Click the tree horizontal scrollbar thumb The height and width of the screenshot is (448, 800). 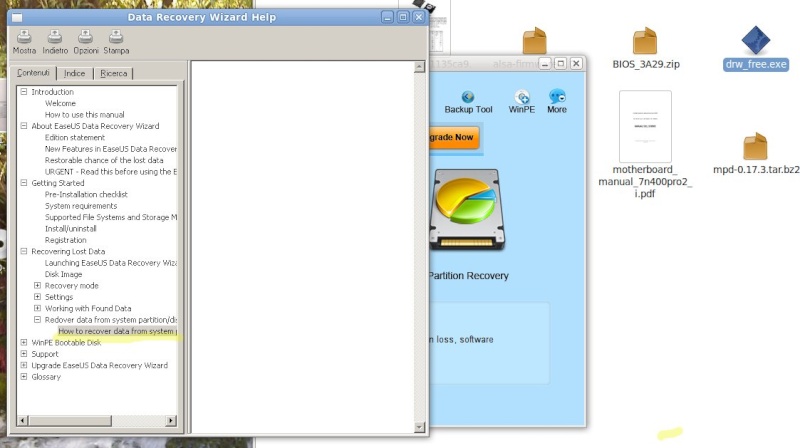click(70, 420)
